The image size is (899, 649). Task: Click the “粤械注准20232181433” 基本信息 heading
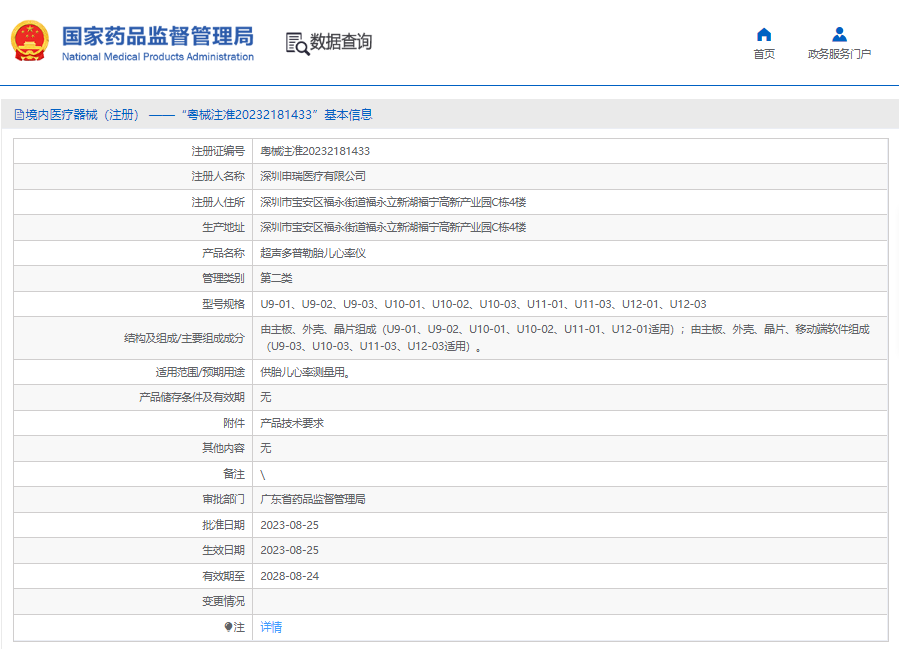(x=277, y=115)
